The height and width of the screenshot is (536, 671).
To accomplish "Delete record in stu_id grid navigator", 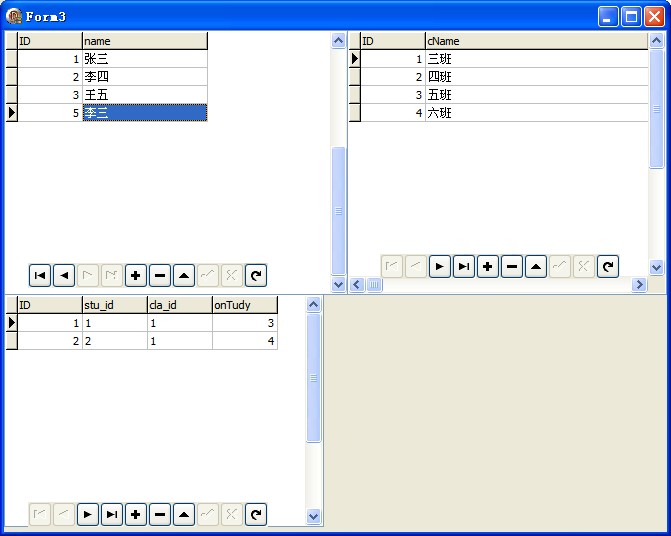I will pos(160,514).
